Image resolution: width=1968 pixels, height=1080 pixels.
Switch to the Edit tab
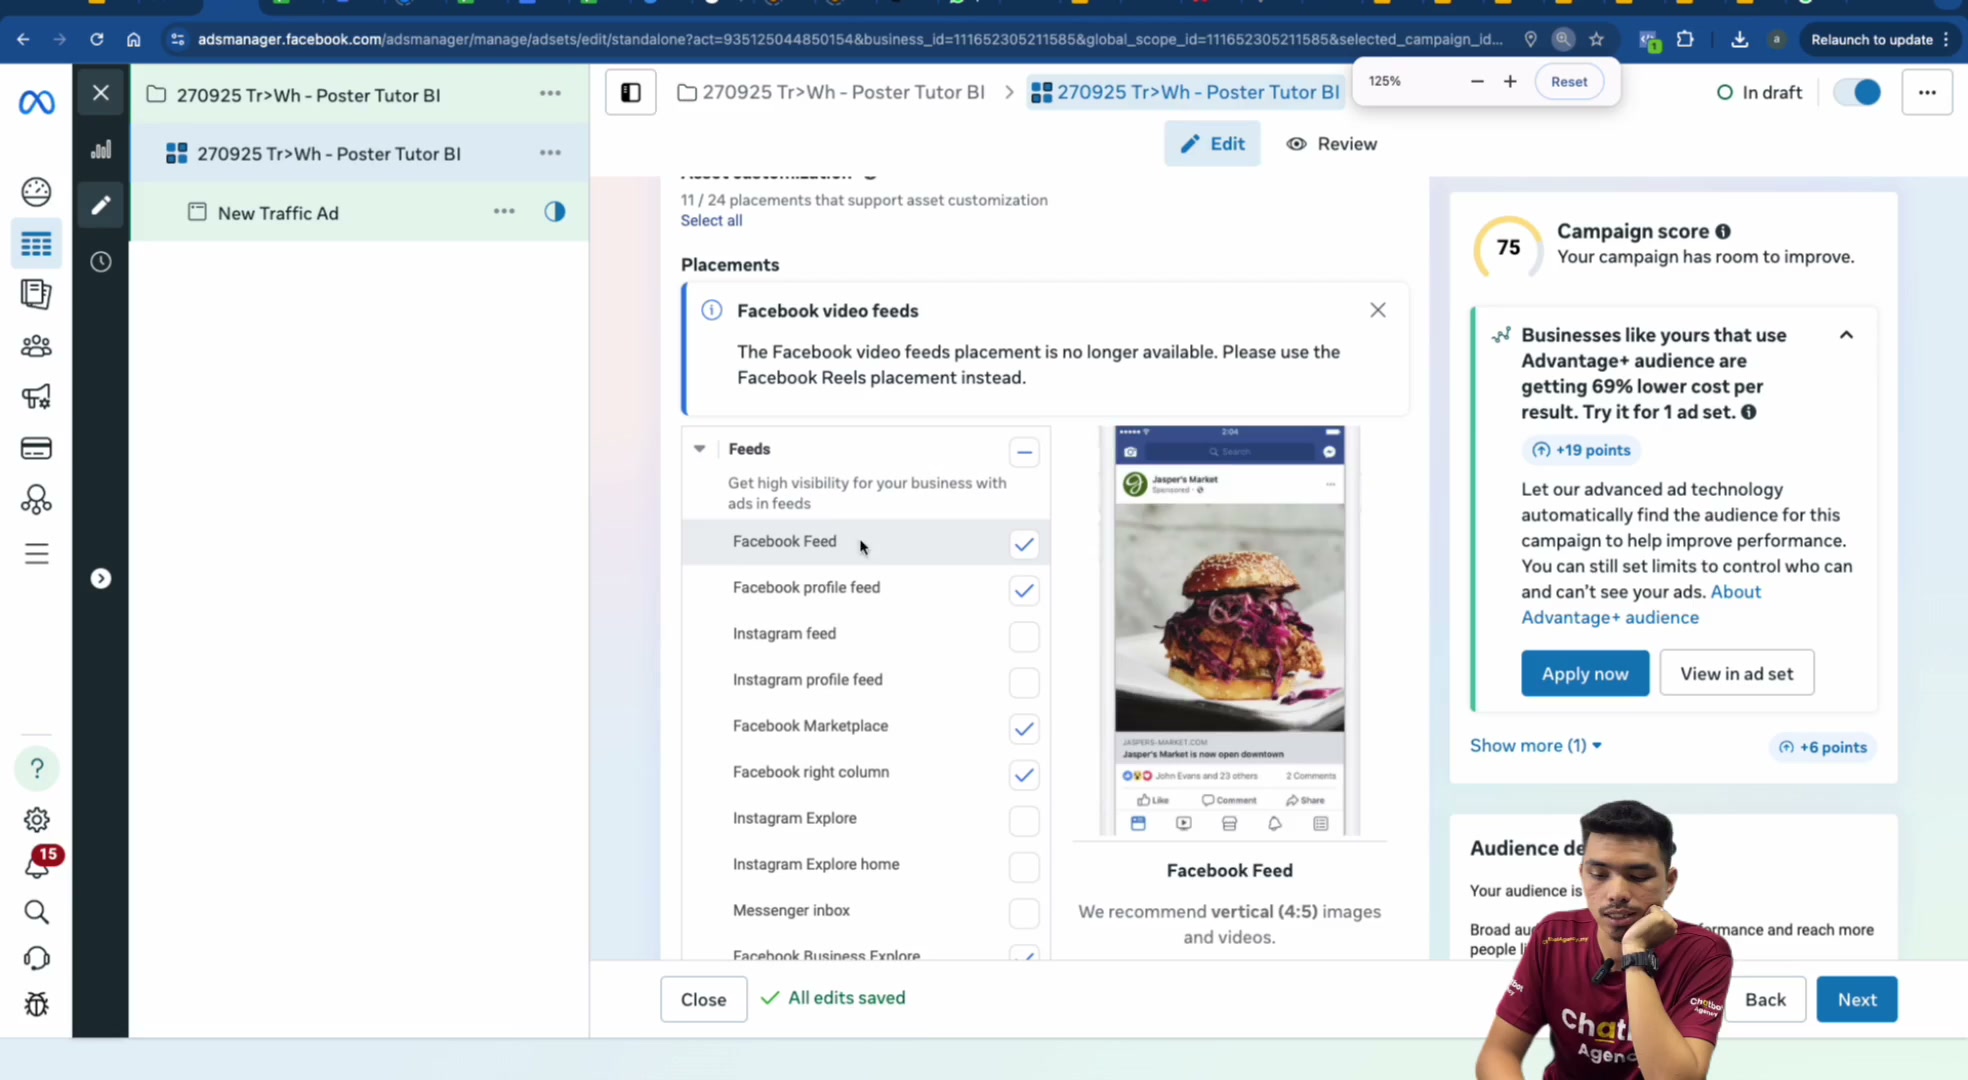click(1212, 144)
